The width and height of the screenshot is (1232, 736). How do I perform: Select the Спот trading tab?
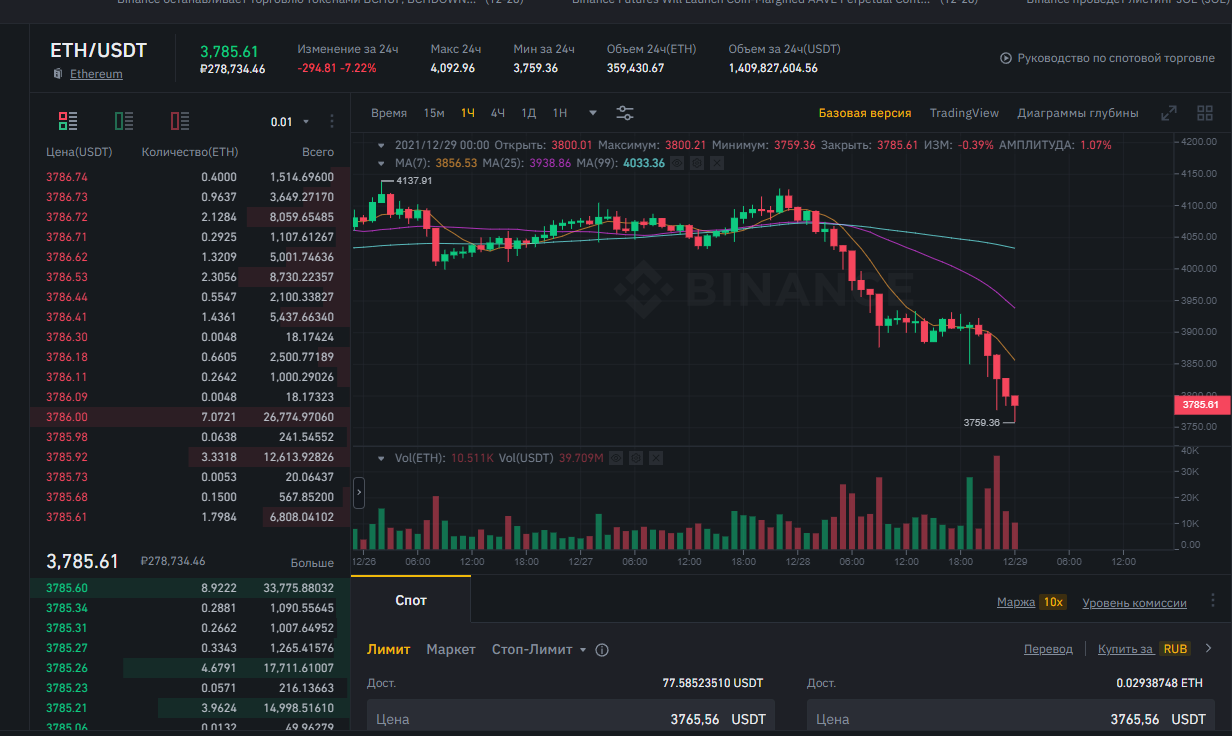tap(411, 600)
